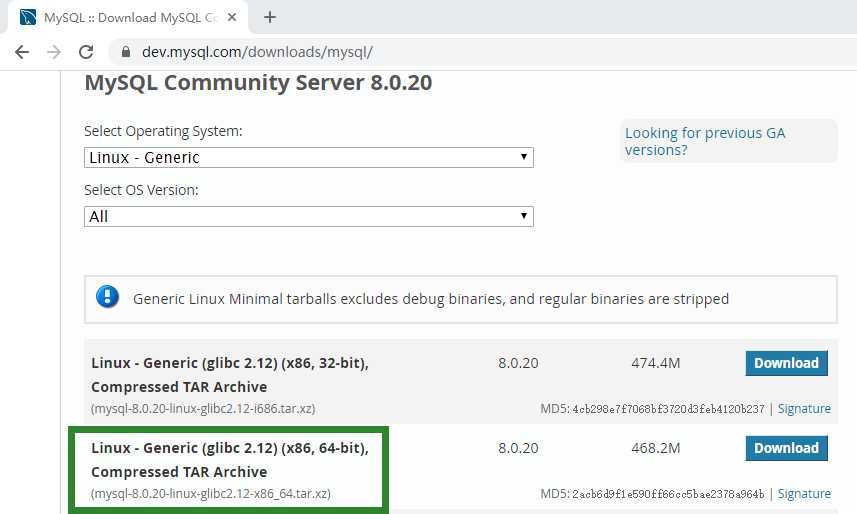Click the browser forward arrow
Image resolution: width=857 pixels, height=514 pixels.
coord(54,52)
